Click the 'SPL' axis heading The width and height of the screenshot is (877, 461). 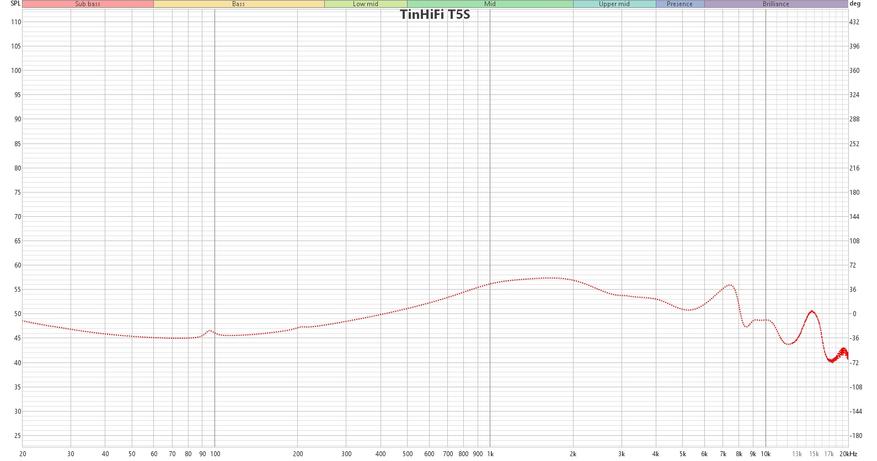pos(16,4)
